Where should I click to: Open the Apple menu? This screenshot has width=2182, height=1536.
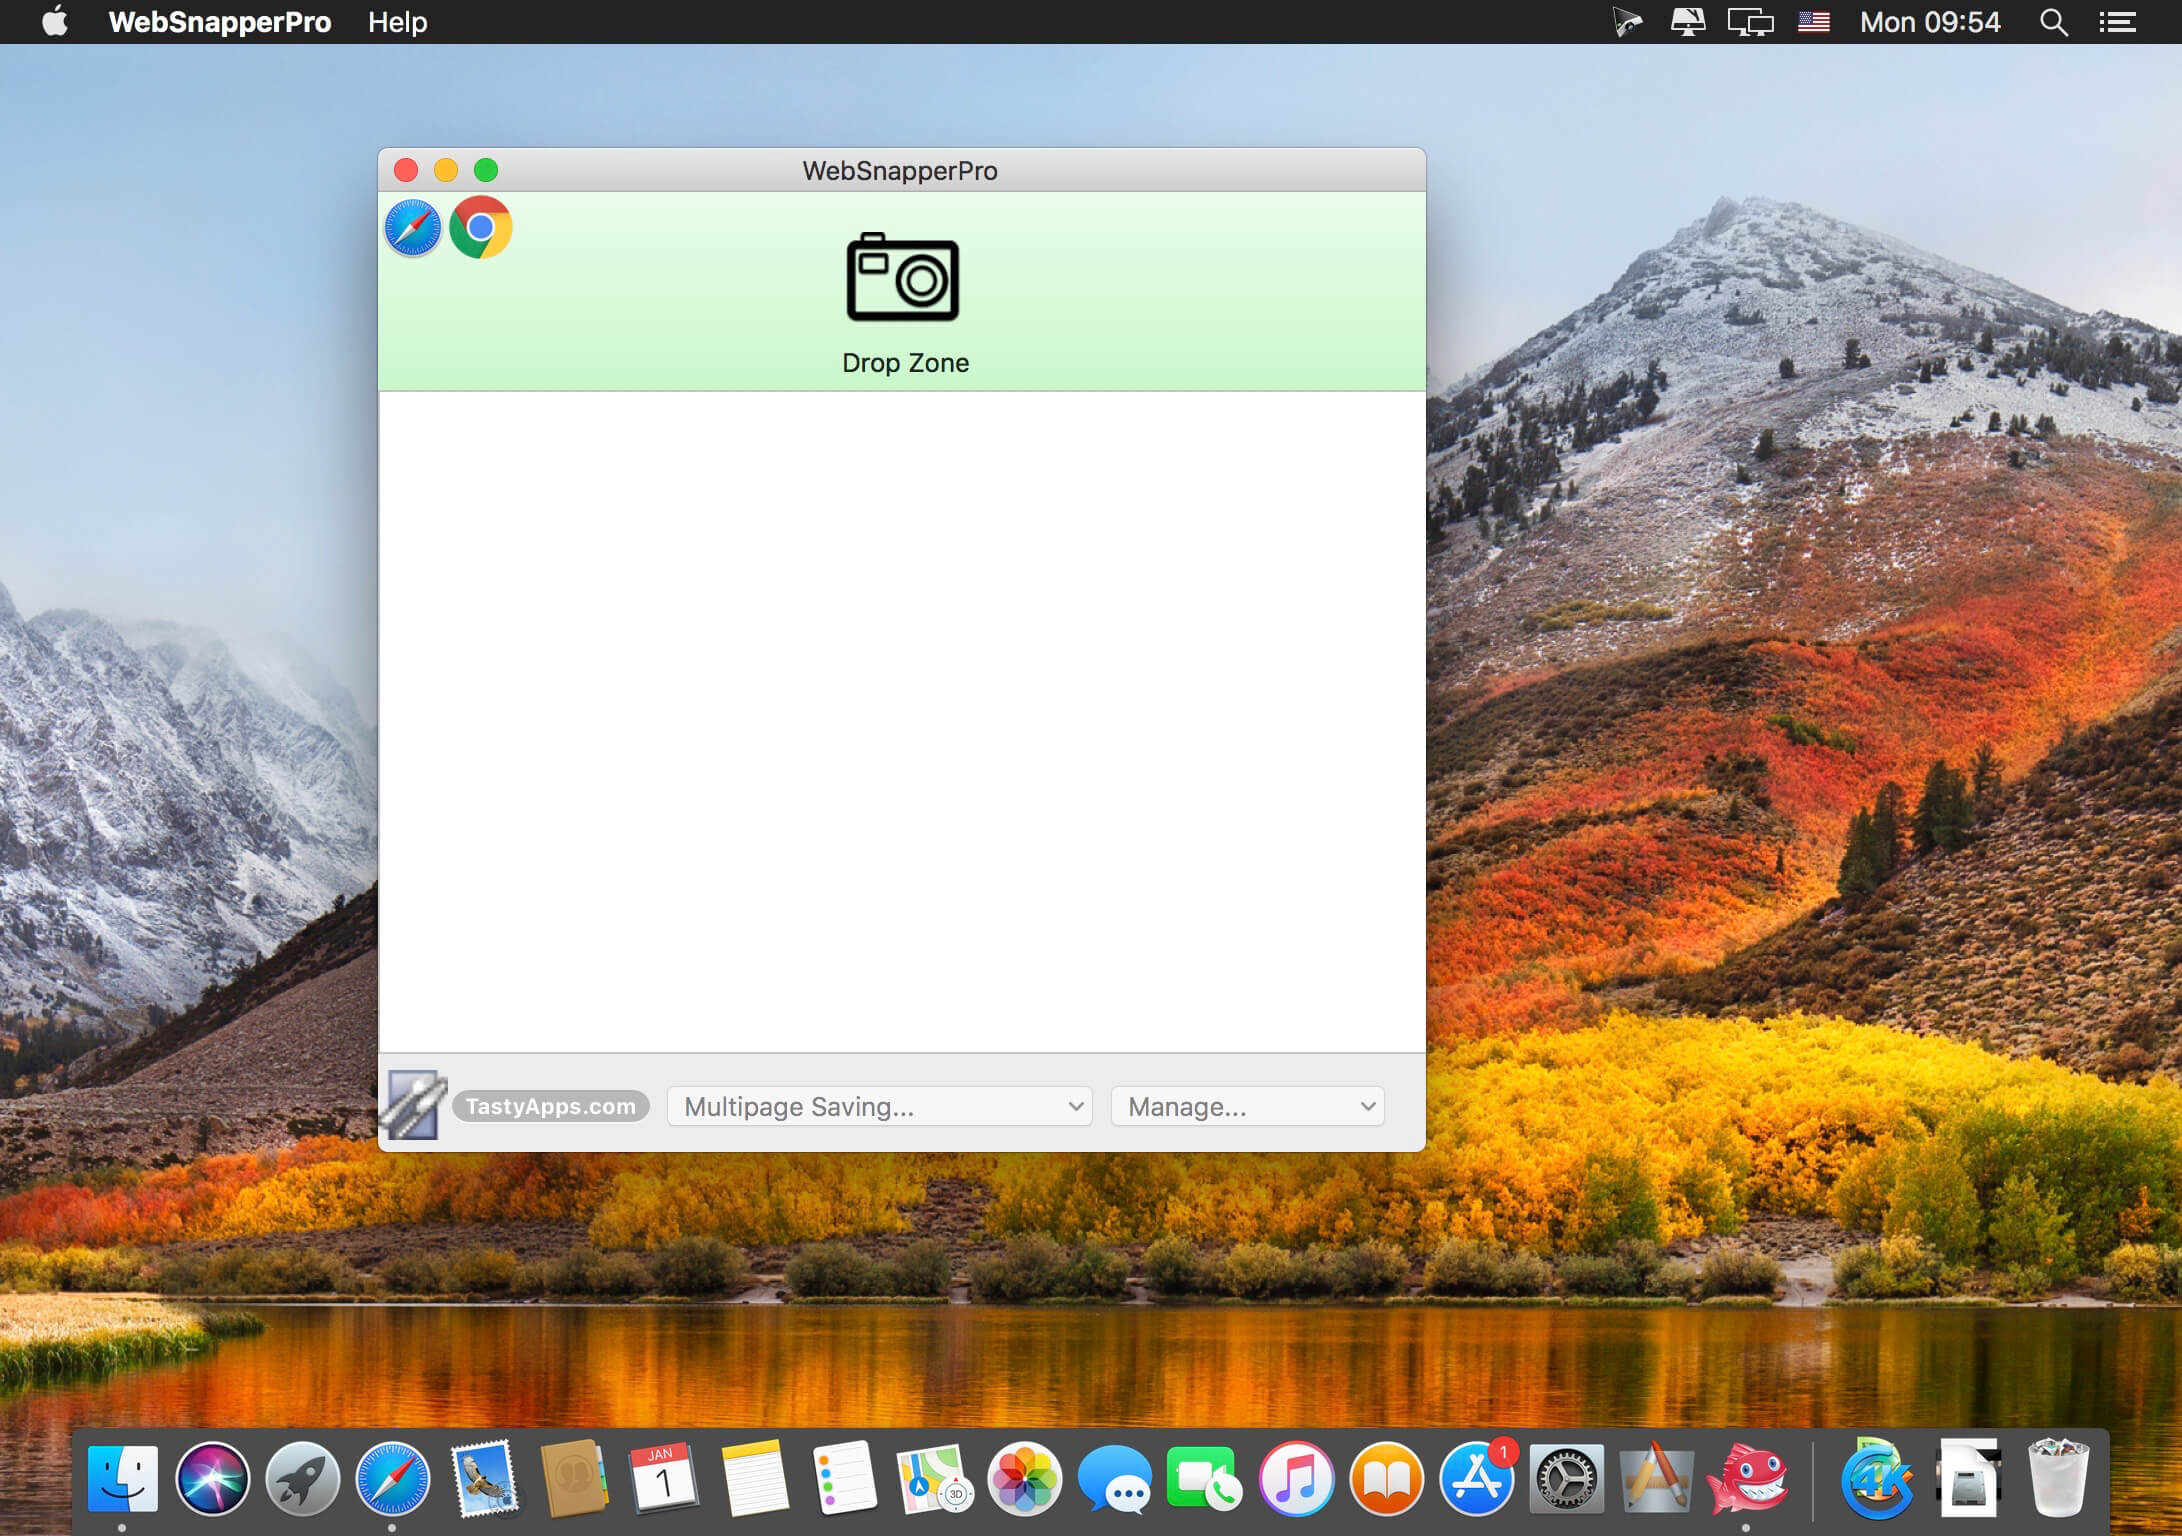click(55, 22)
